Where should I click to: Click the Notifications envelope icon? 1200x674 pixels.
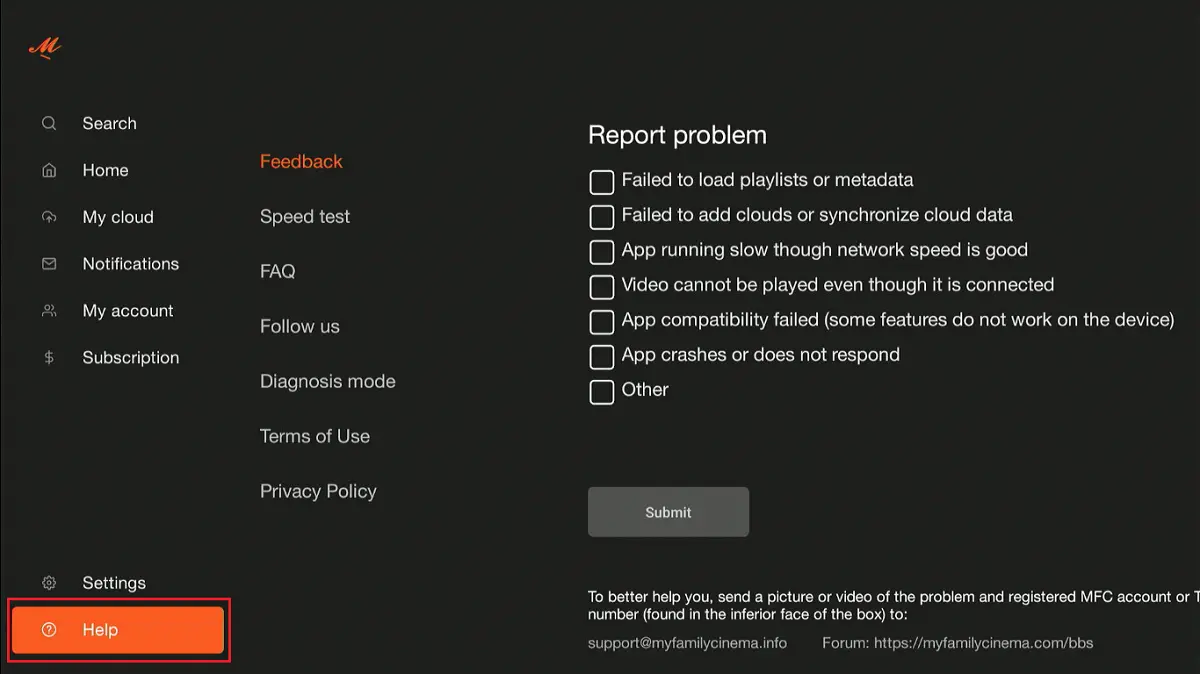point(49,264)
